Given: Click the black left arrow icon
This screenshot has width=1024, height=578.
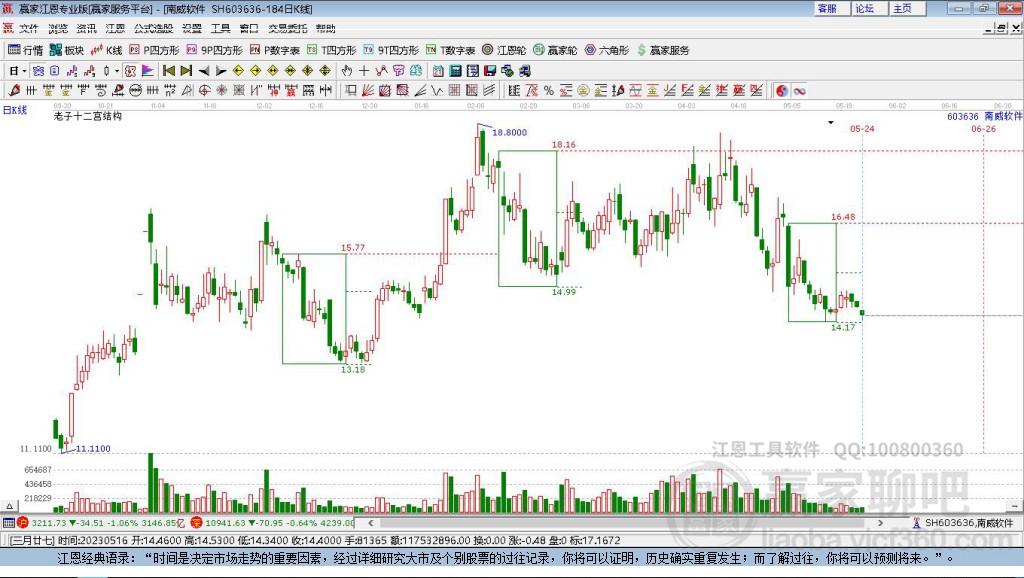Looking at the screenshot, I should pos(204,71).
